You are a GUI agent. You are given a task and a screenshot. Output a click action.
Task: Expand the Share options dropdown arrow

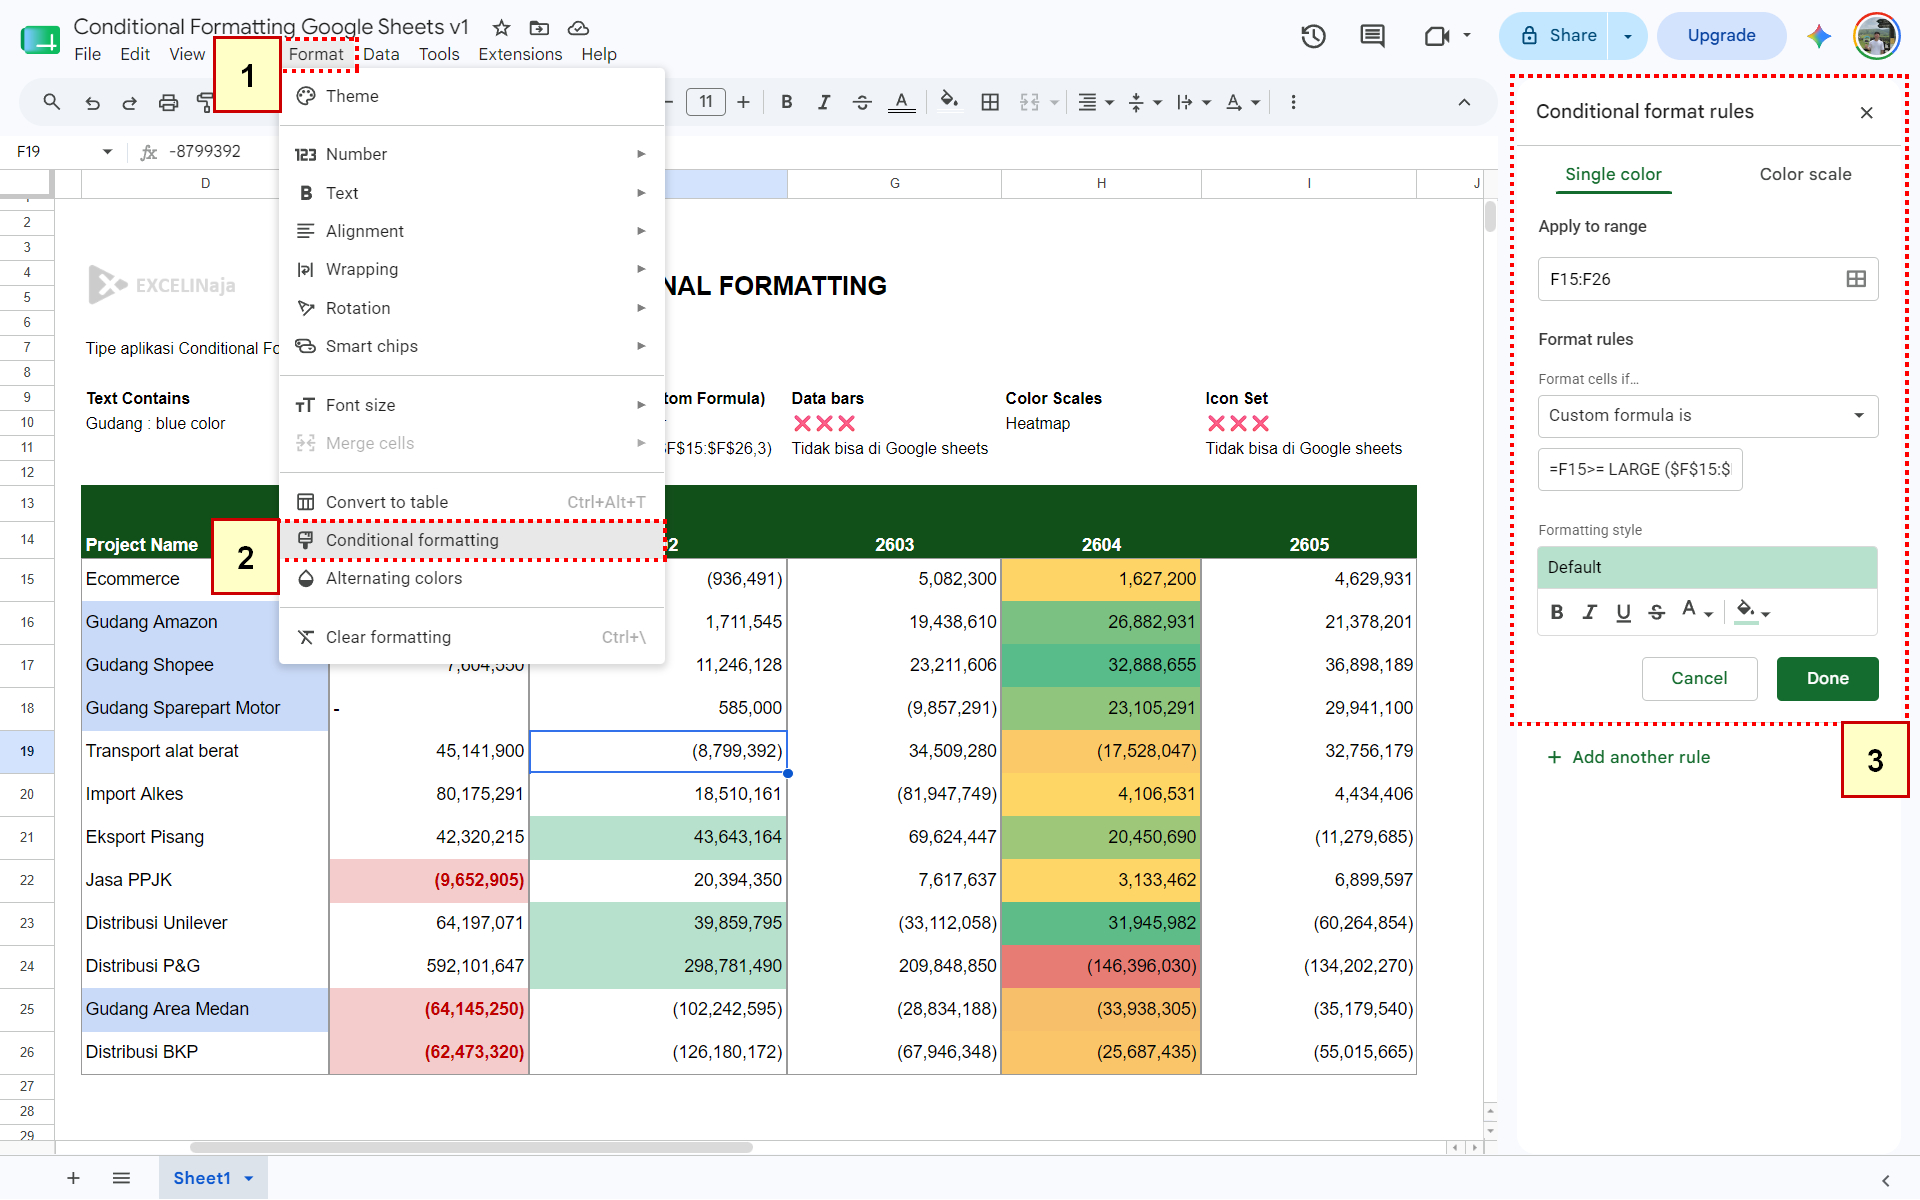[1627, 36]
